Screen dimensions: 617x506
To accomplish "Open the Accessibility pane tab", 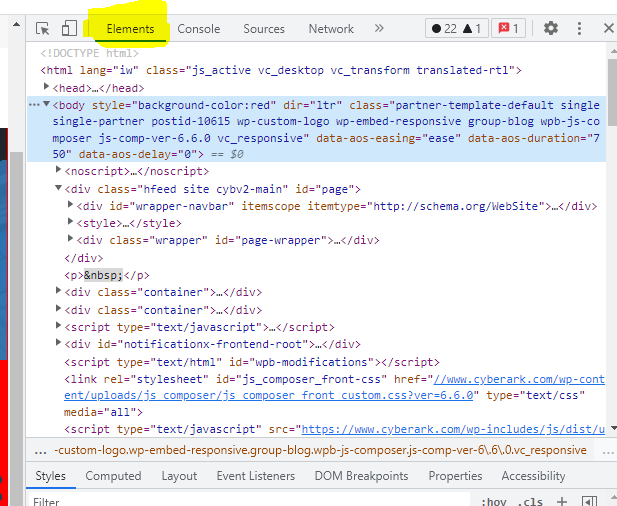I will pos(533,476).
